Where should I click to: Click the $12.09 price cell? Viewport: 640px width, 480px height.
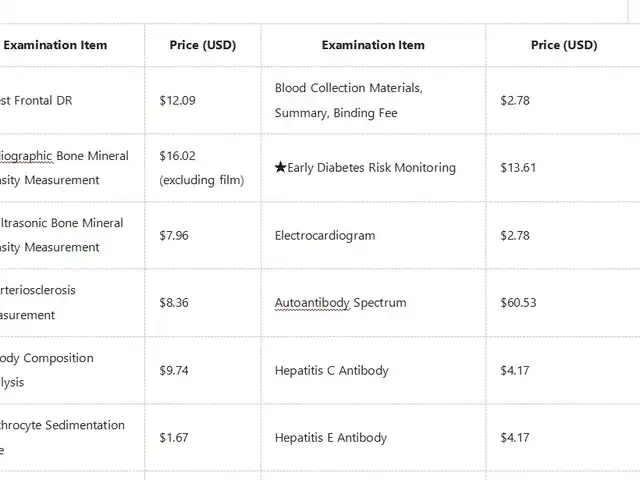177,101
